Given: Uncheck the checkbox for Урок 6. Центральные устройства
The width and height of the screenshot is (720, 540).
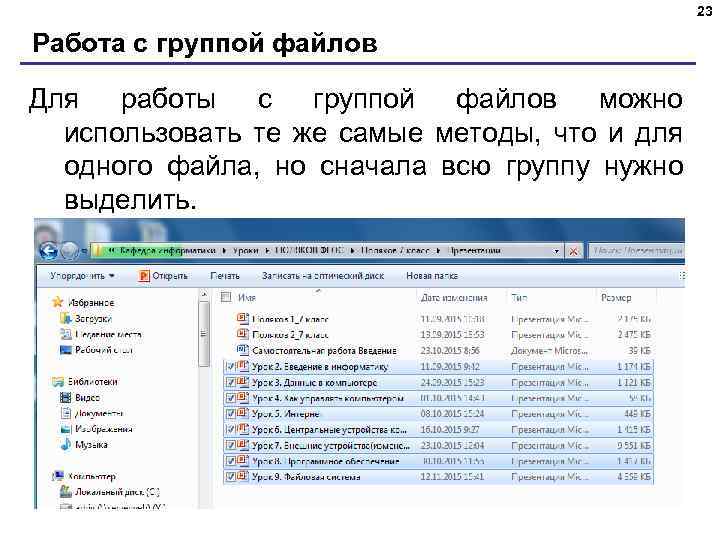Looking at the screenshot, I should pyautogui.click(x=231, y=430).
